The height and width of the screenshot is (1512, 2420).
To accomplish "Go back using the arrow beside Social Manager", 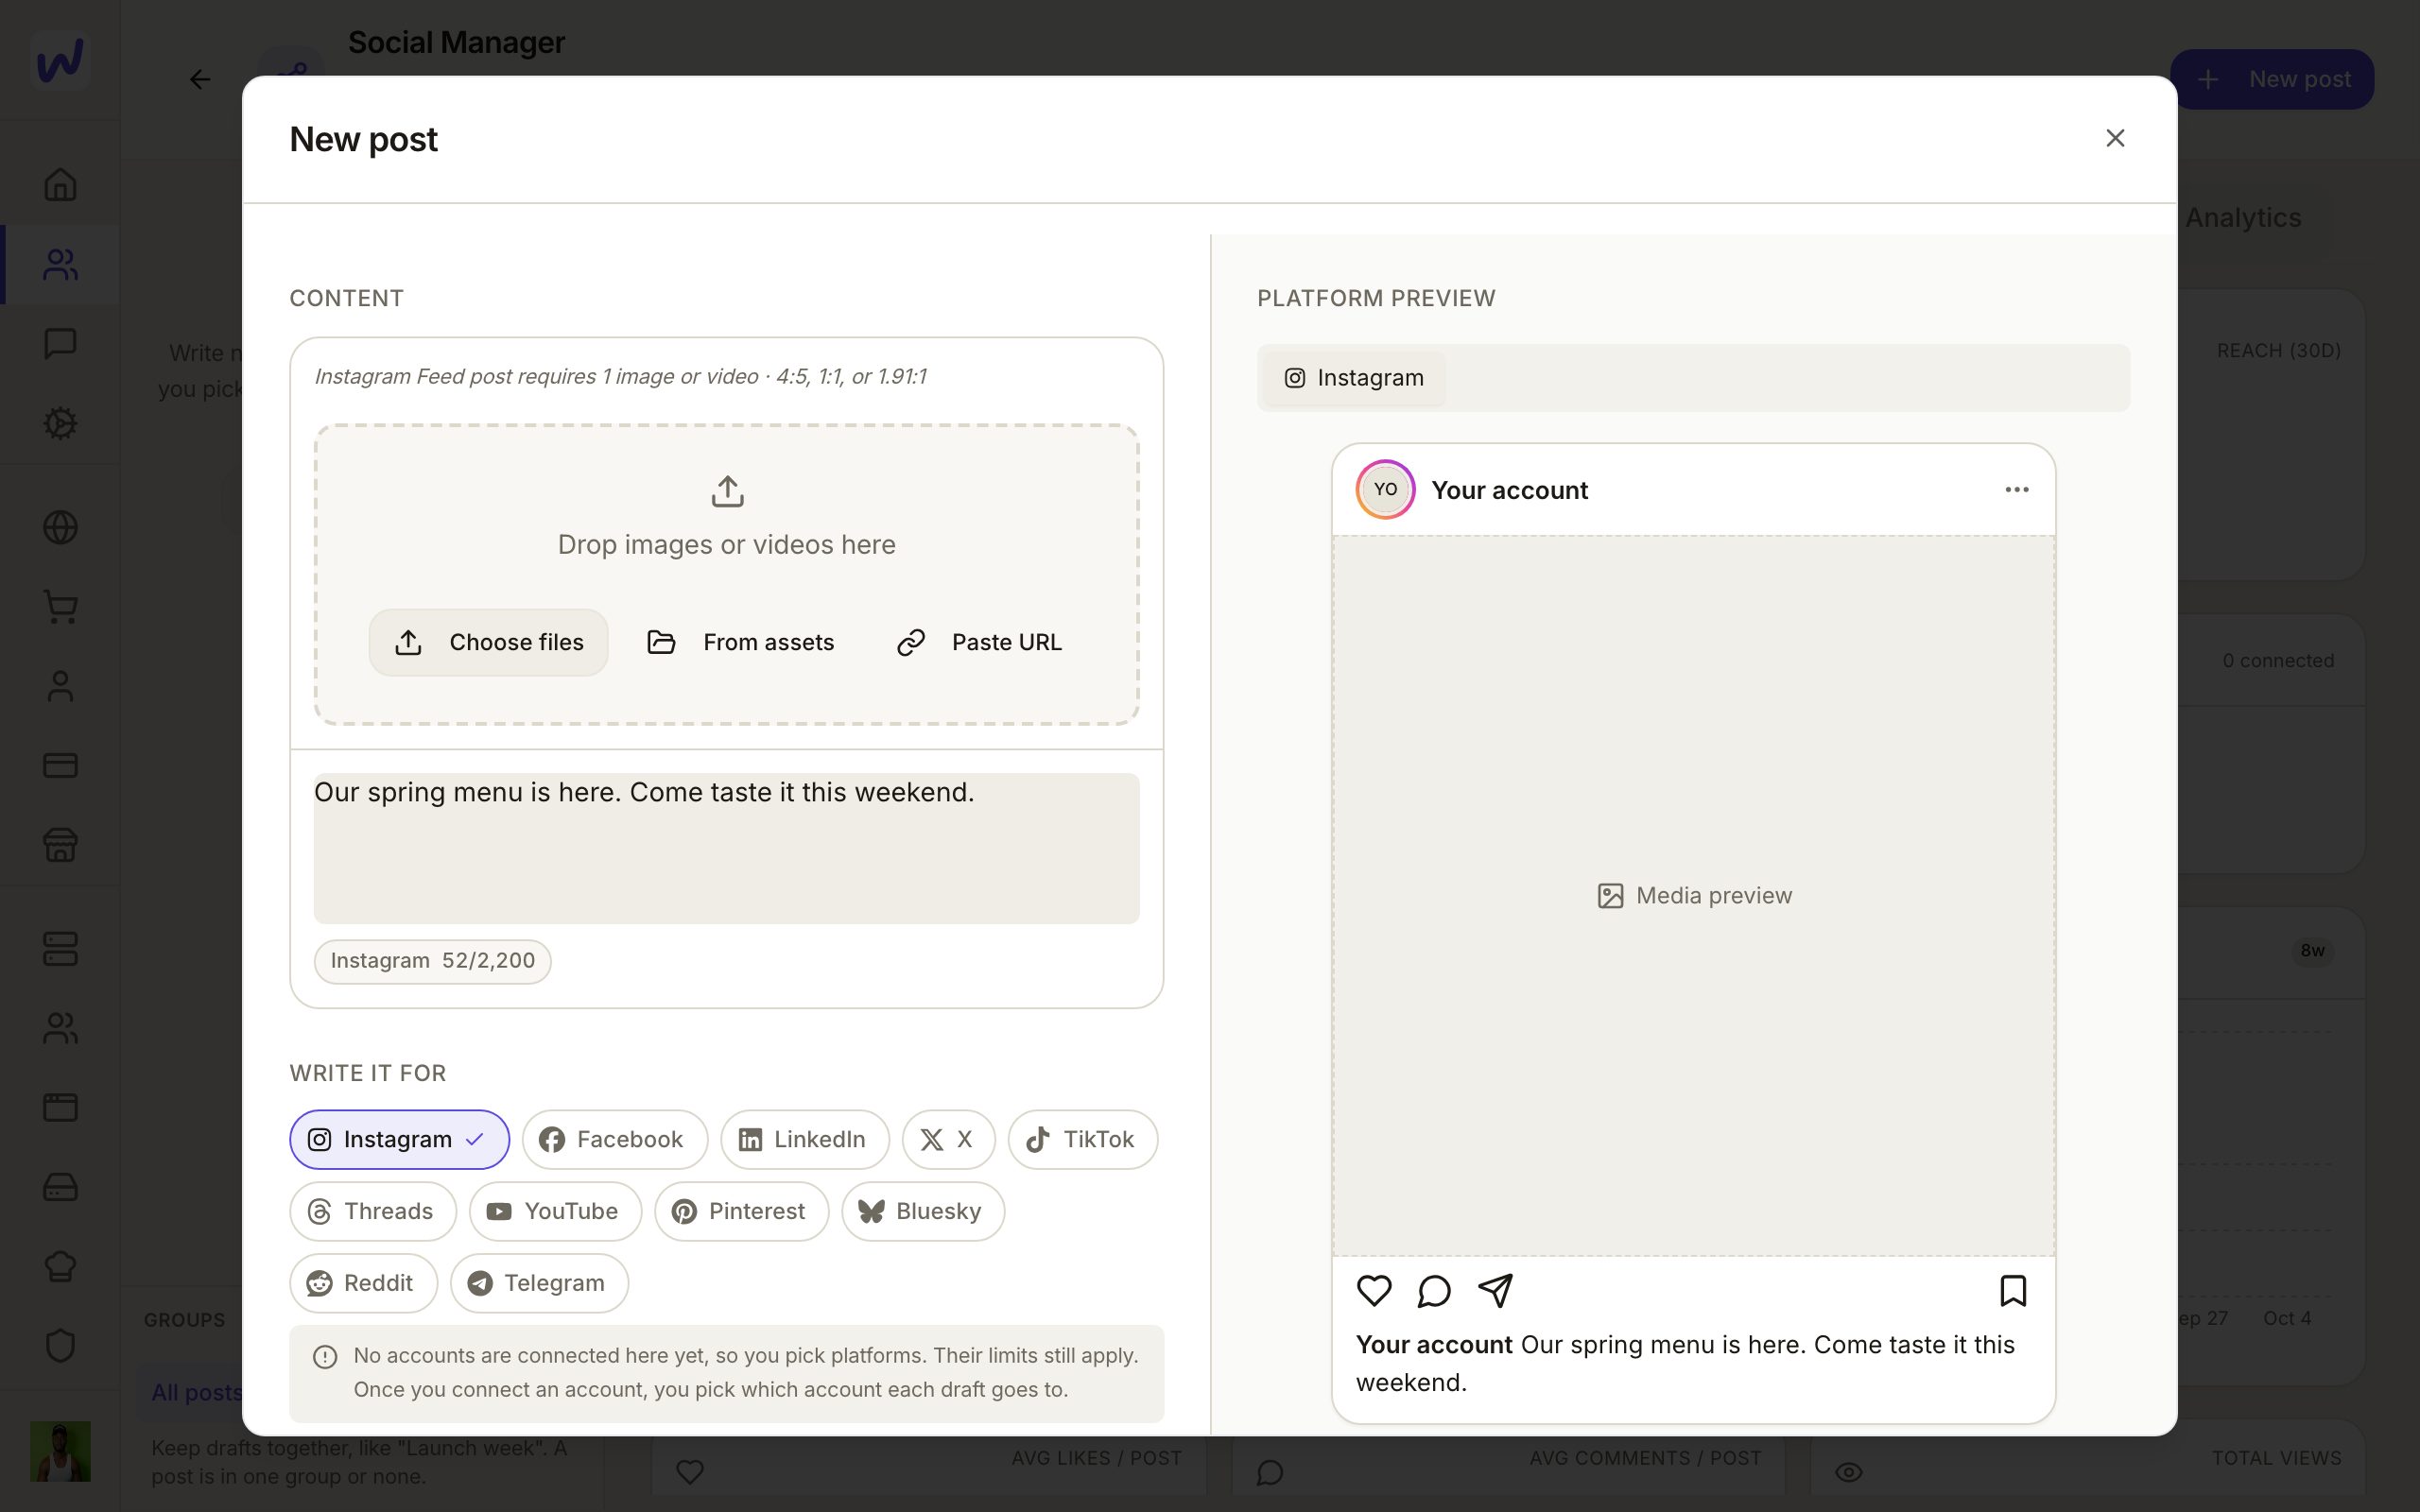I will [x=200, y=79].
